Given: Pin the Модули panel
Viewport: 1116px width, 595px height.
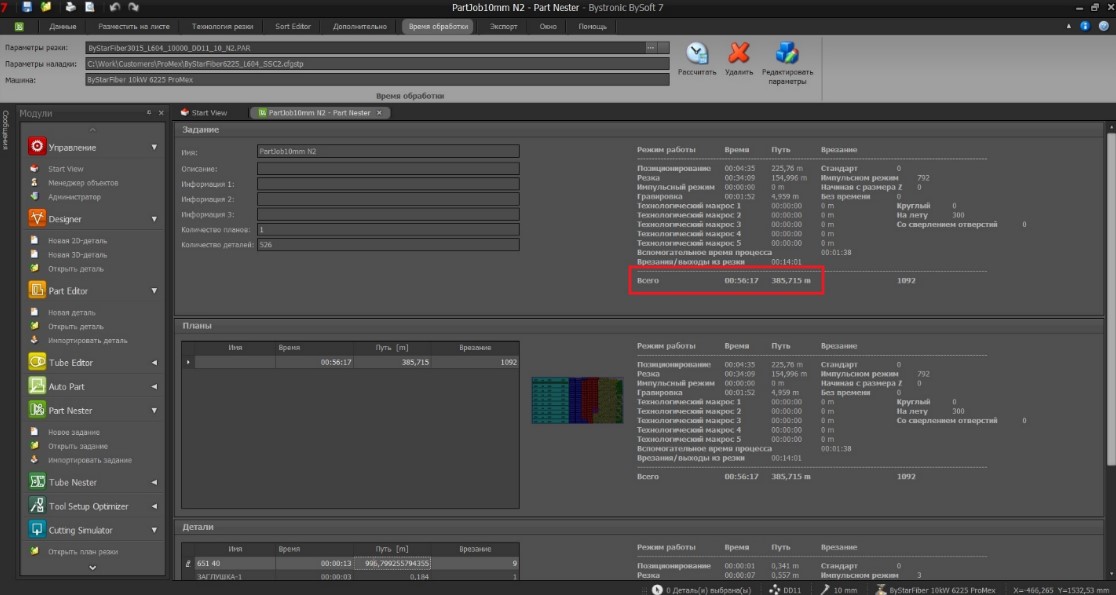Looking at the screenshot, I should [x=149, y=113].
